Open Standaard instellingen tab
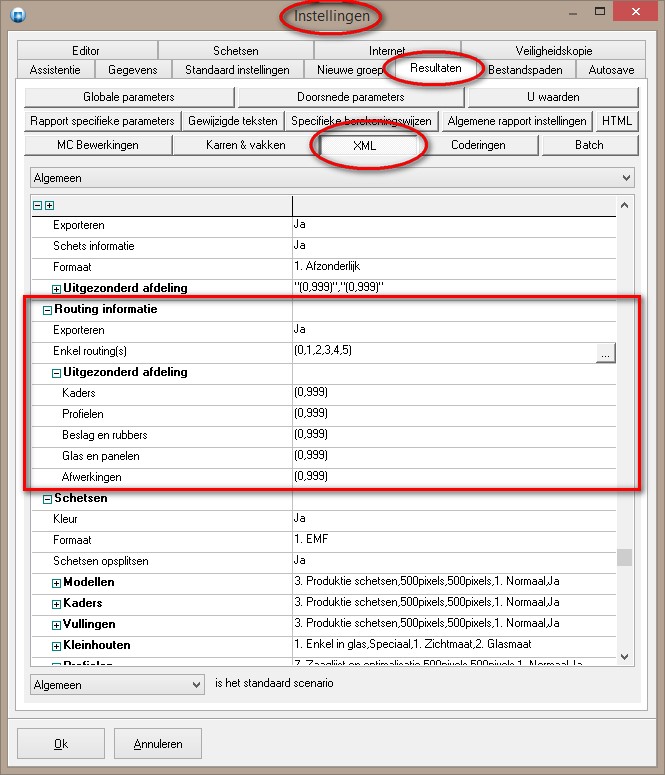This screenshot has width=665, height=775. point(237,70)
